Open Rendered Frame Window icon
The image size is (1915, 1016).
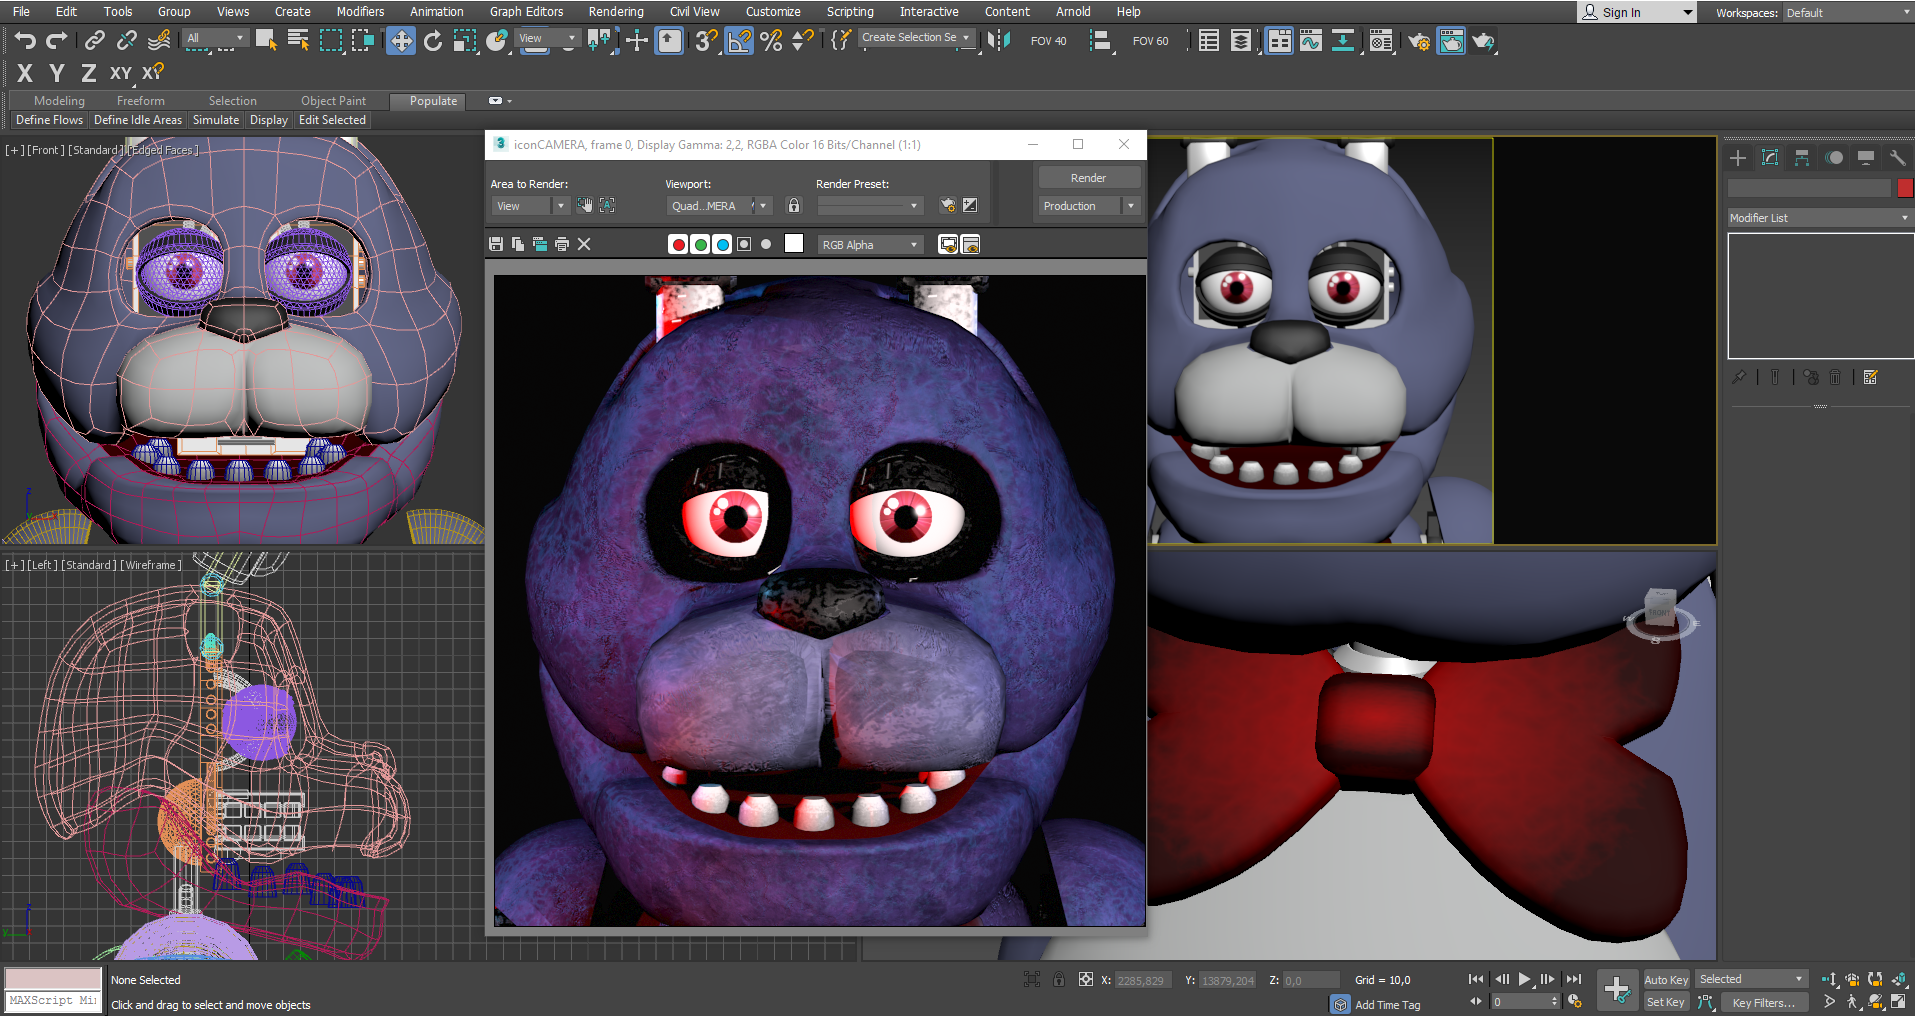point(1451,41)
